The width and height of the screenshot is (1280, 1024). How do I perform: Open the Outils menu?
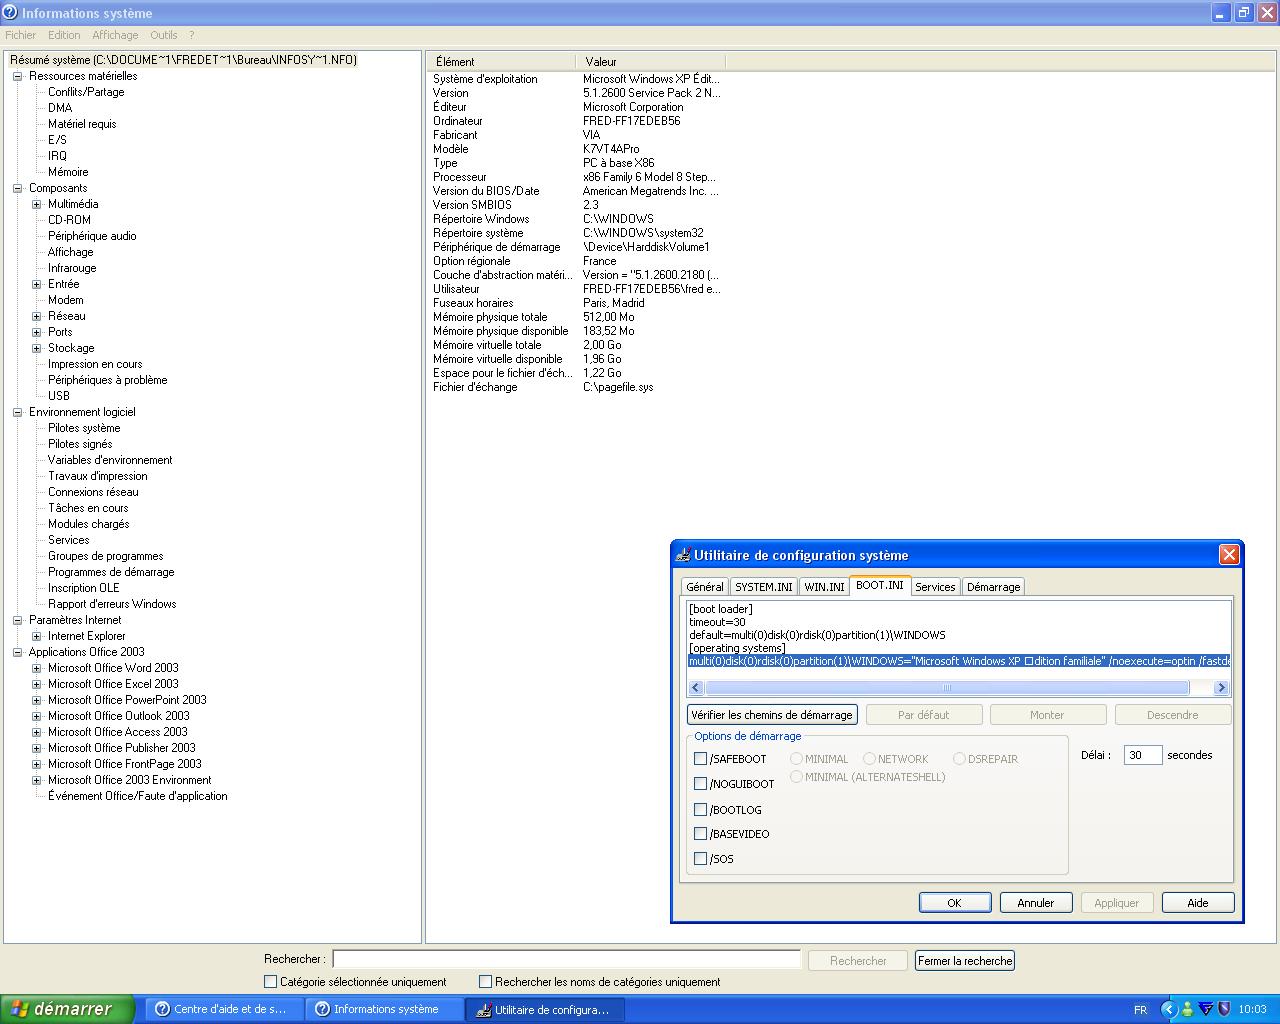coord(163,35)
